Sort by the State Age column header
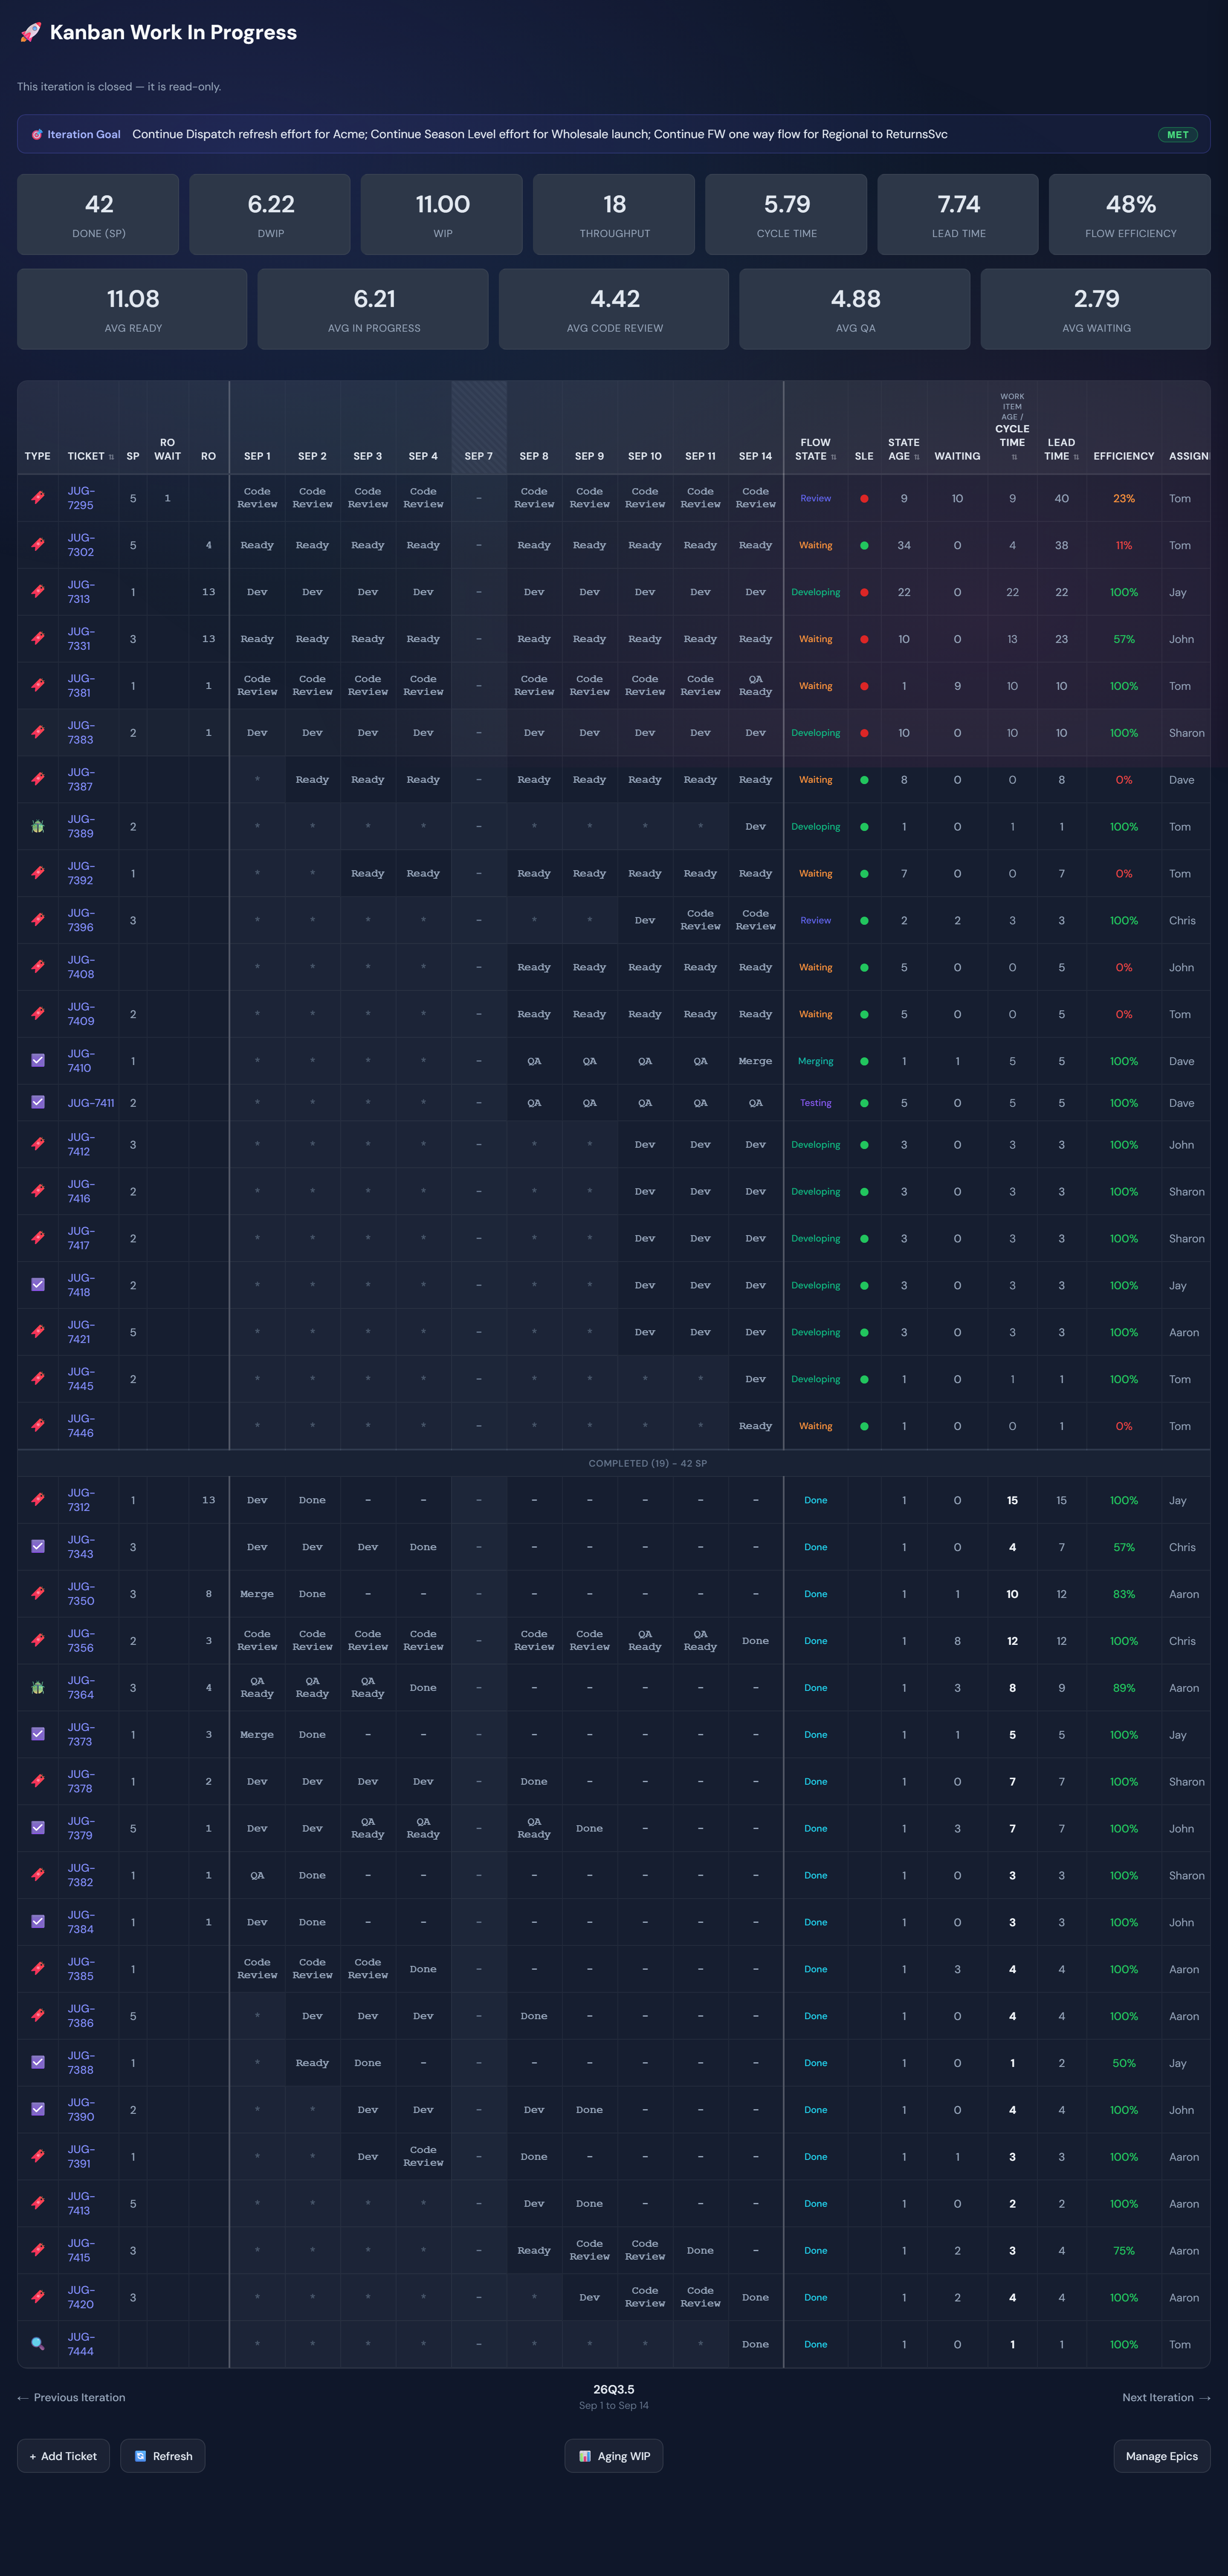Screen dimensions: 1228x2576 click(903, 449)
